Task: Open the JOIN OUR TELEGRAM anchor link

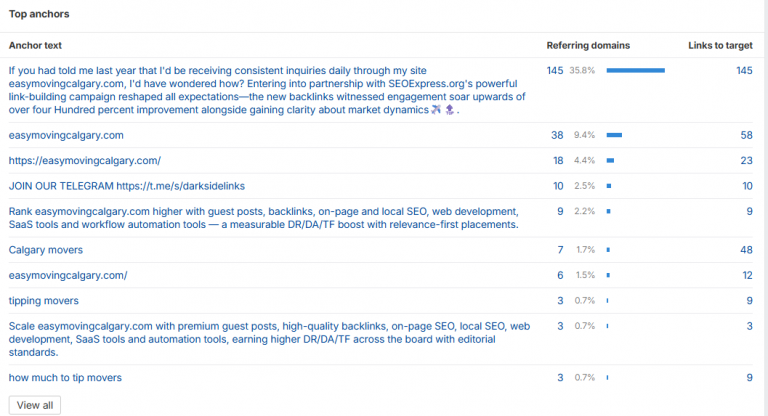Action: (127, 186)
